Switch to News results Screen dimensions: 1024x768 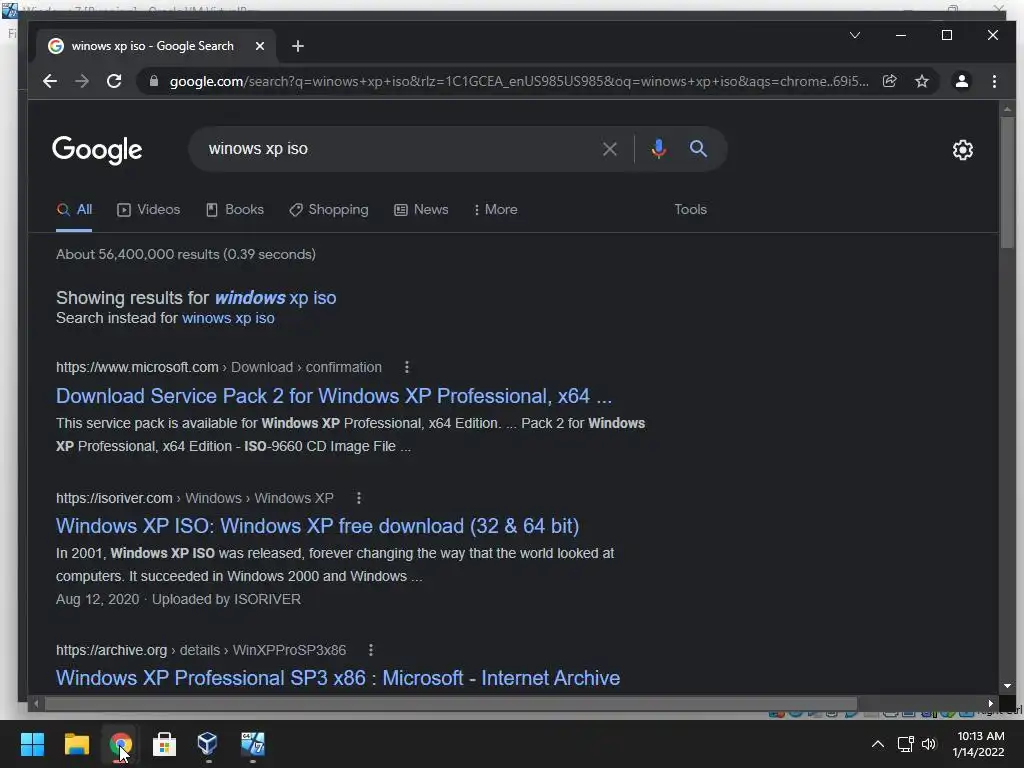[x=421, y=210]
